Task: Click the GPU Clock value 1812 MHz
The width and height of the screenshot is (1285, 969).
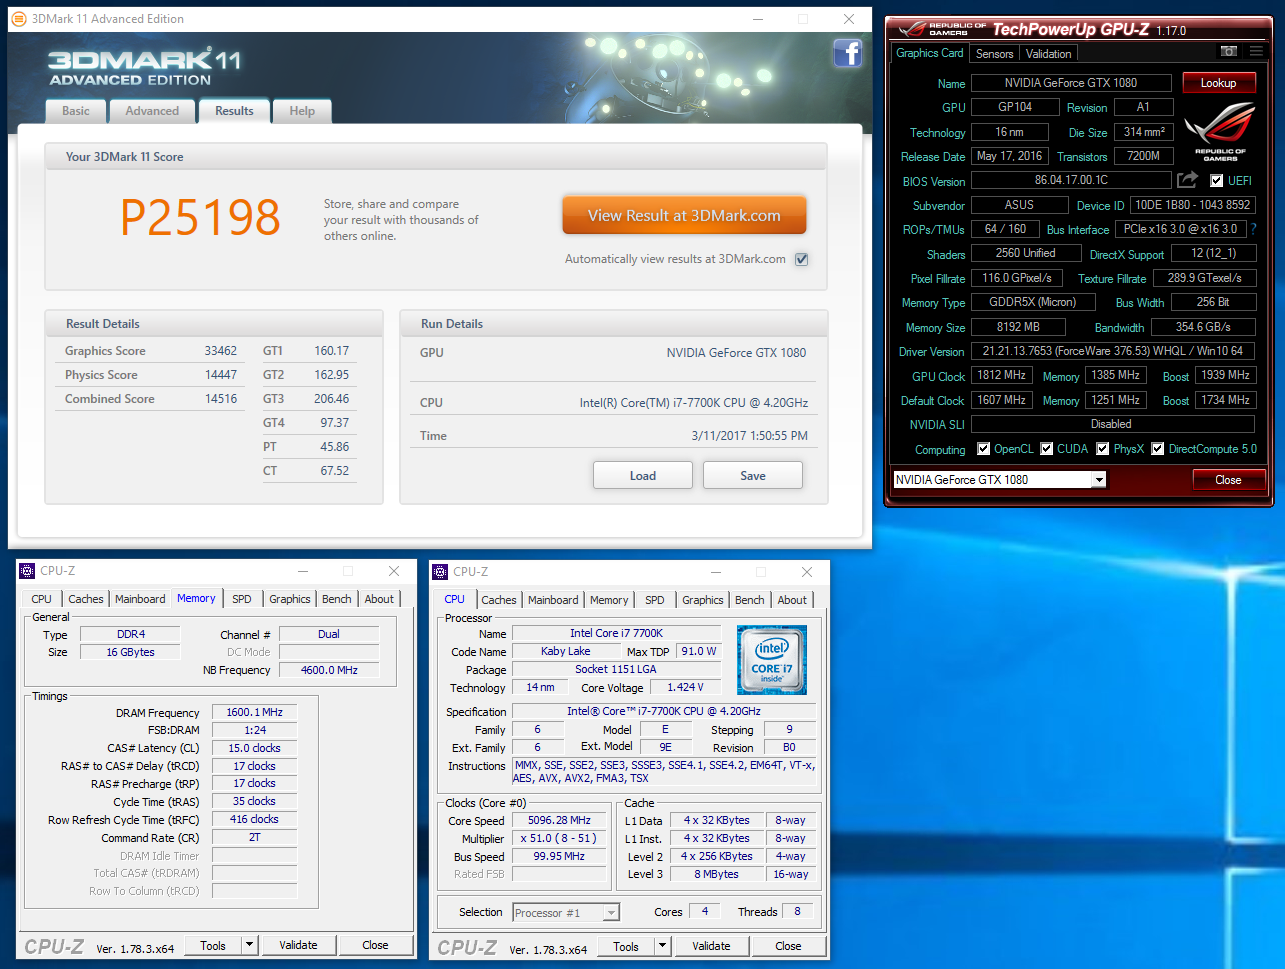Action: pyautogui.click(x=1002, y=376)
